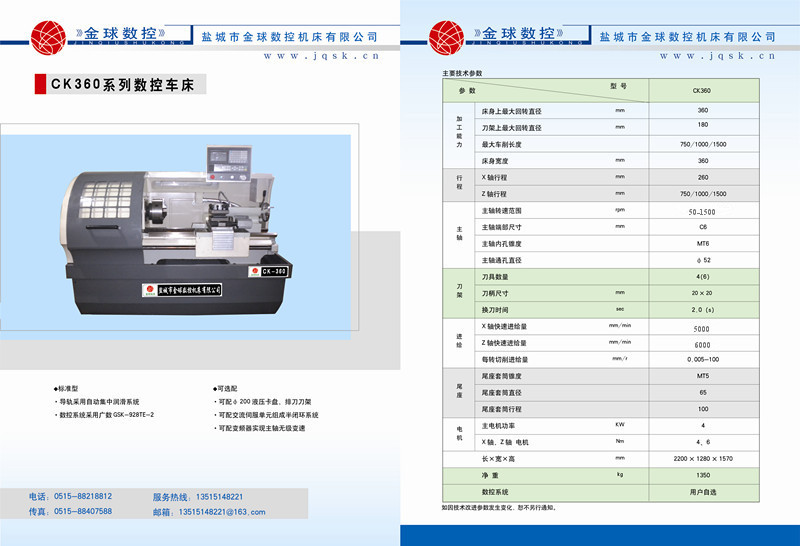Click the line 可配交流伺服单元组成半闭环系统
This screenshot has height=546, width=800.
tap(266, 415)
